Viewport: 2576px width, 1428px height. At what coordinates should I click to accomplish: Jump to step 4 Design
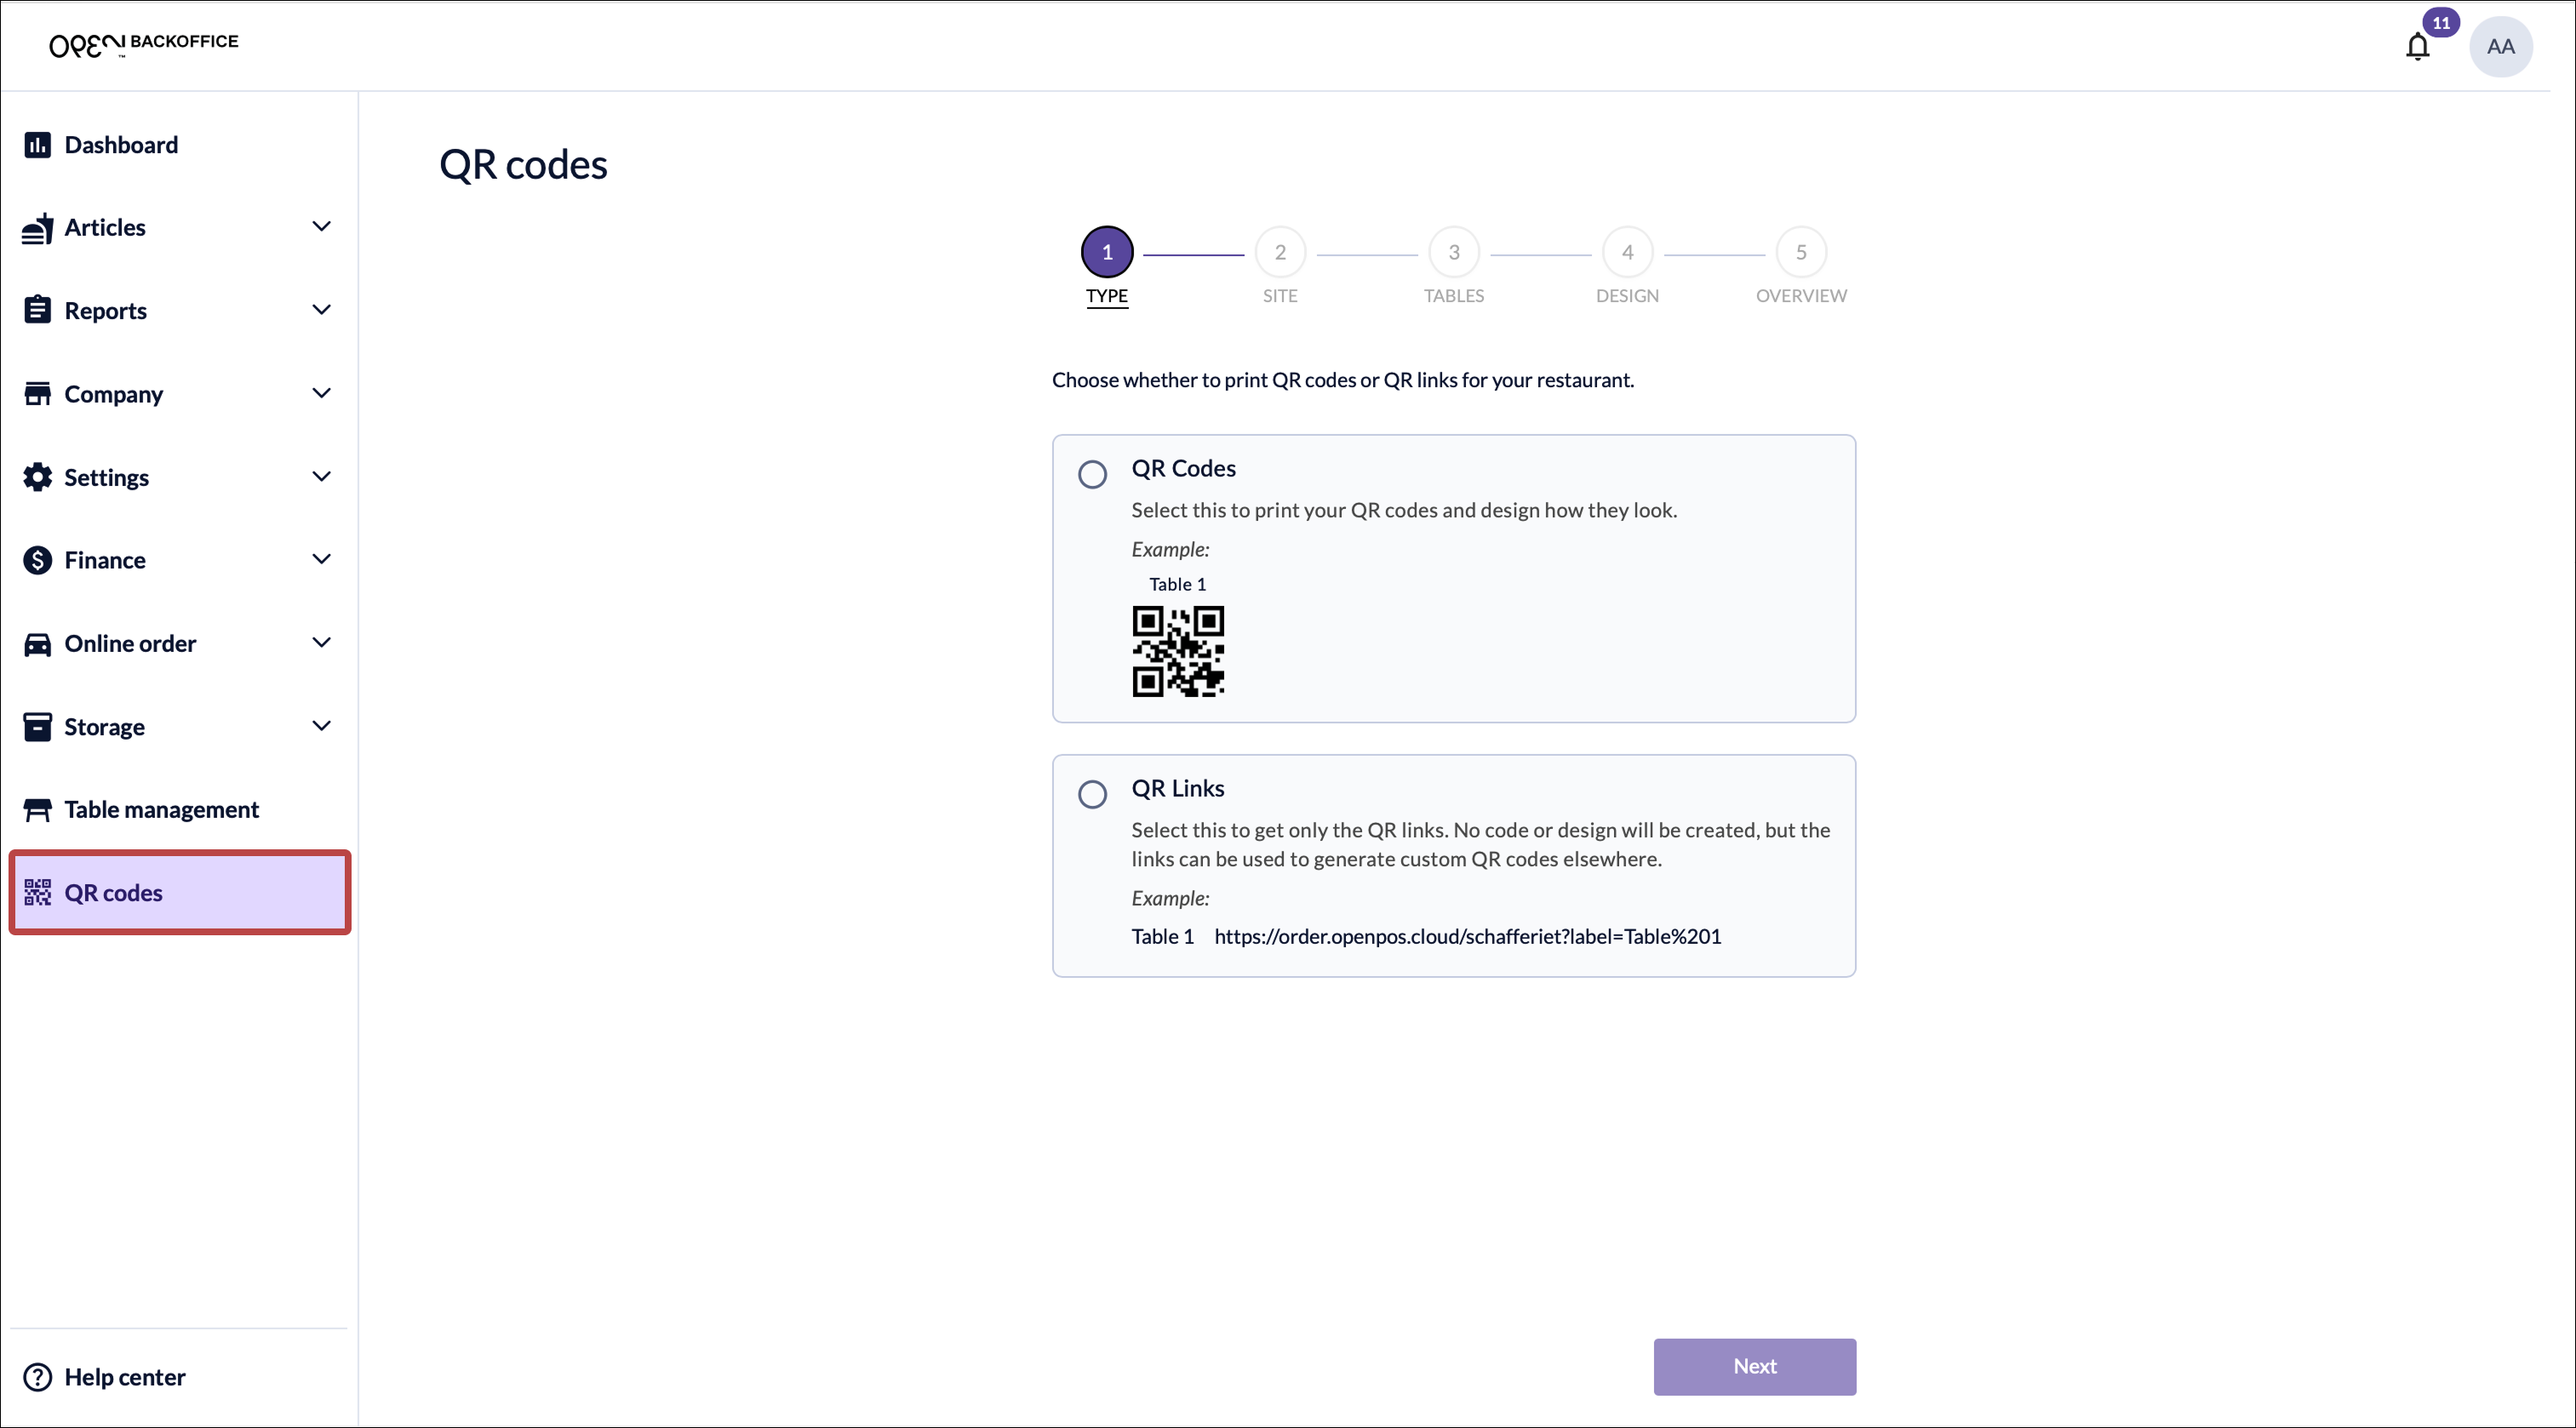pos(1627,253)
